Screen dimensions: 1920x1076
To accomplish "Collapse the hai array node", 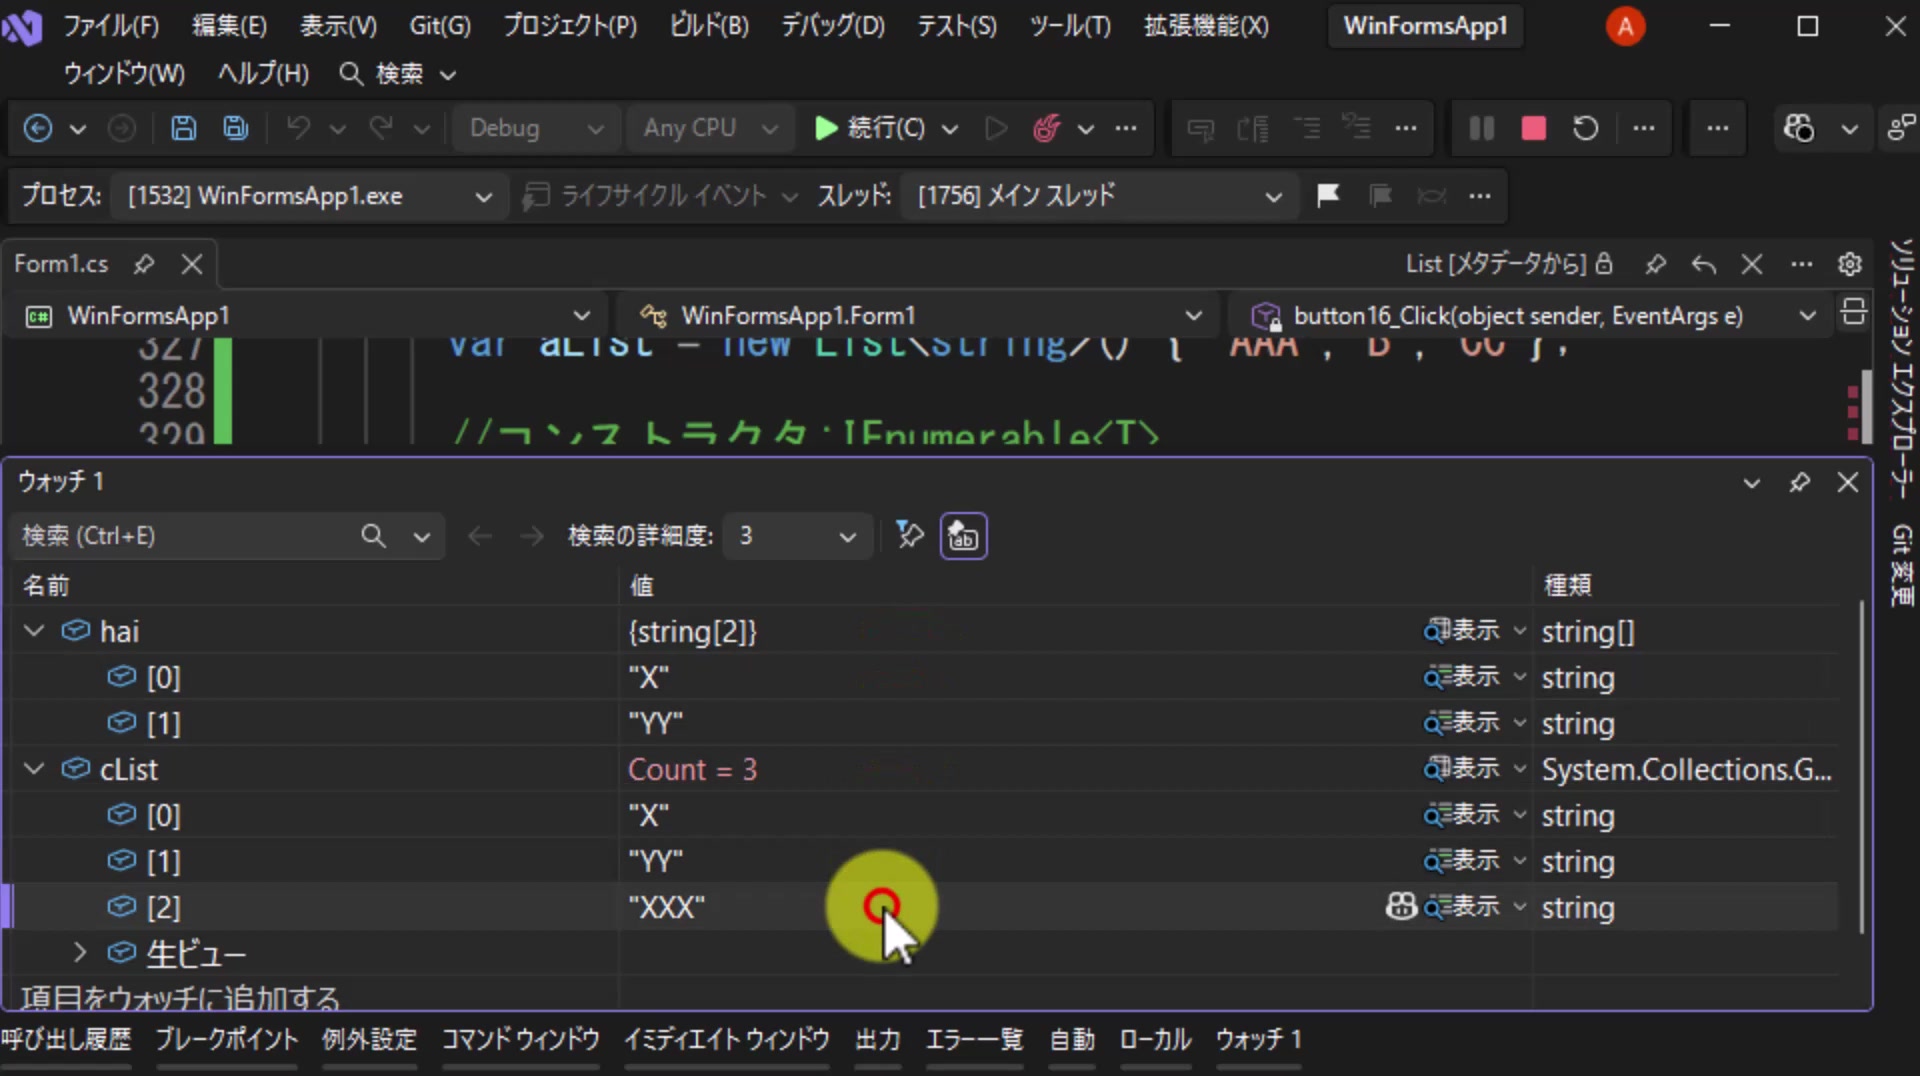I will 34,631.
